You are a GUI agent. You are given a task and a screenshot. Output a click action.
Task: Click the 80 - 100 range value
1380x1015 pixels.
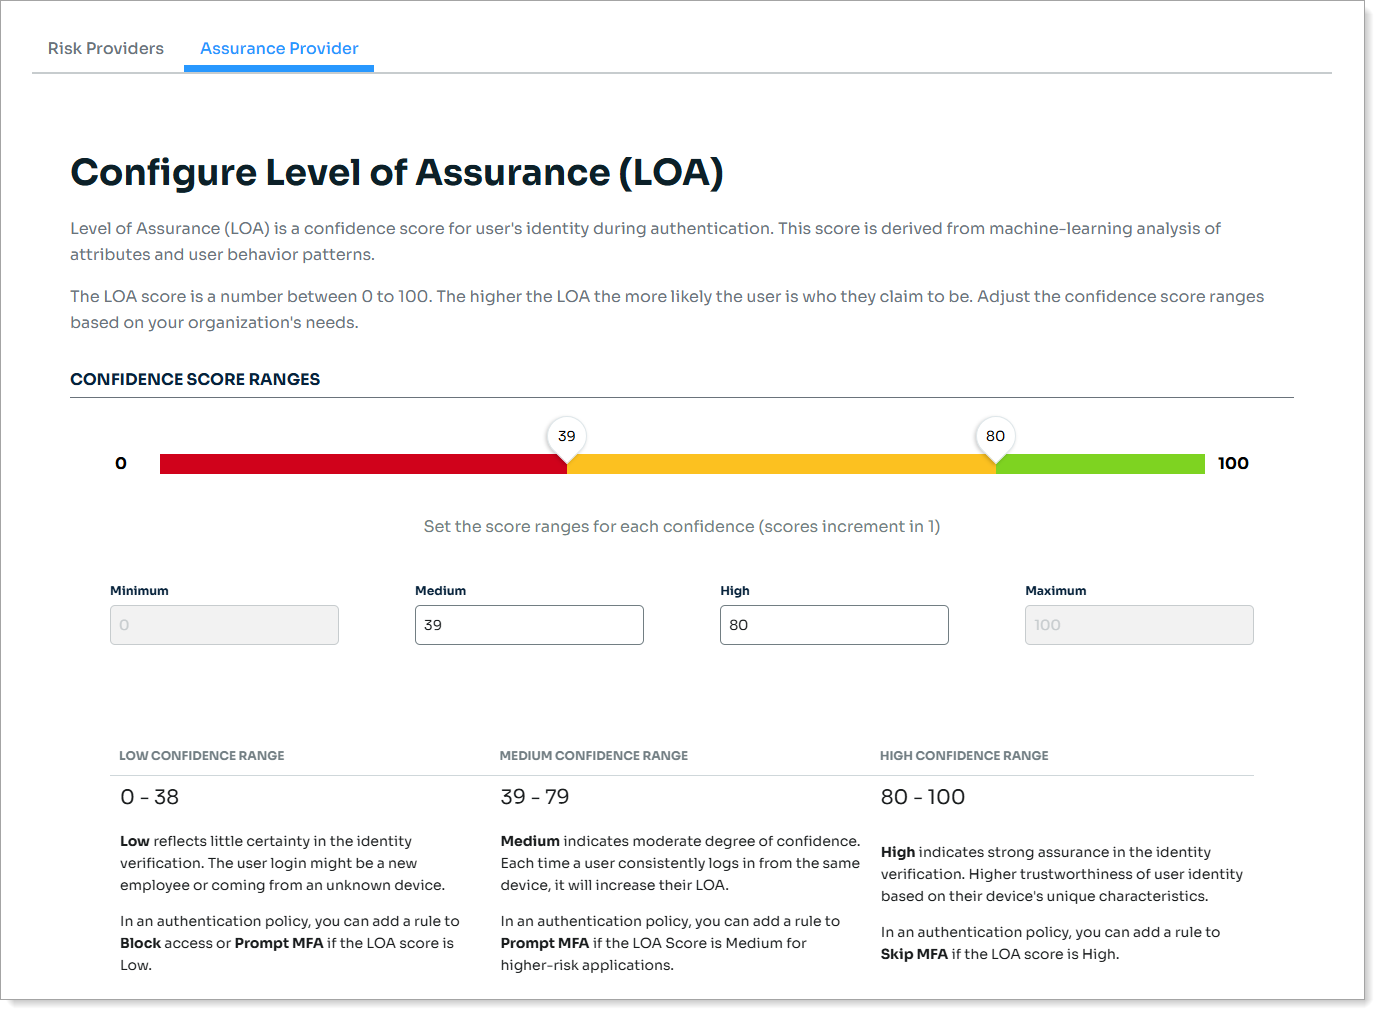(923, 797)
